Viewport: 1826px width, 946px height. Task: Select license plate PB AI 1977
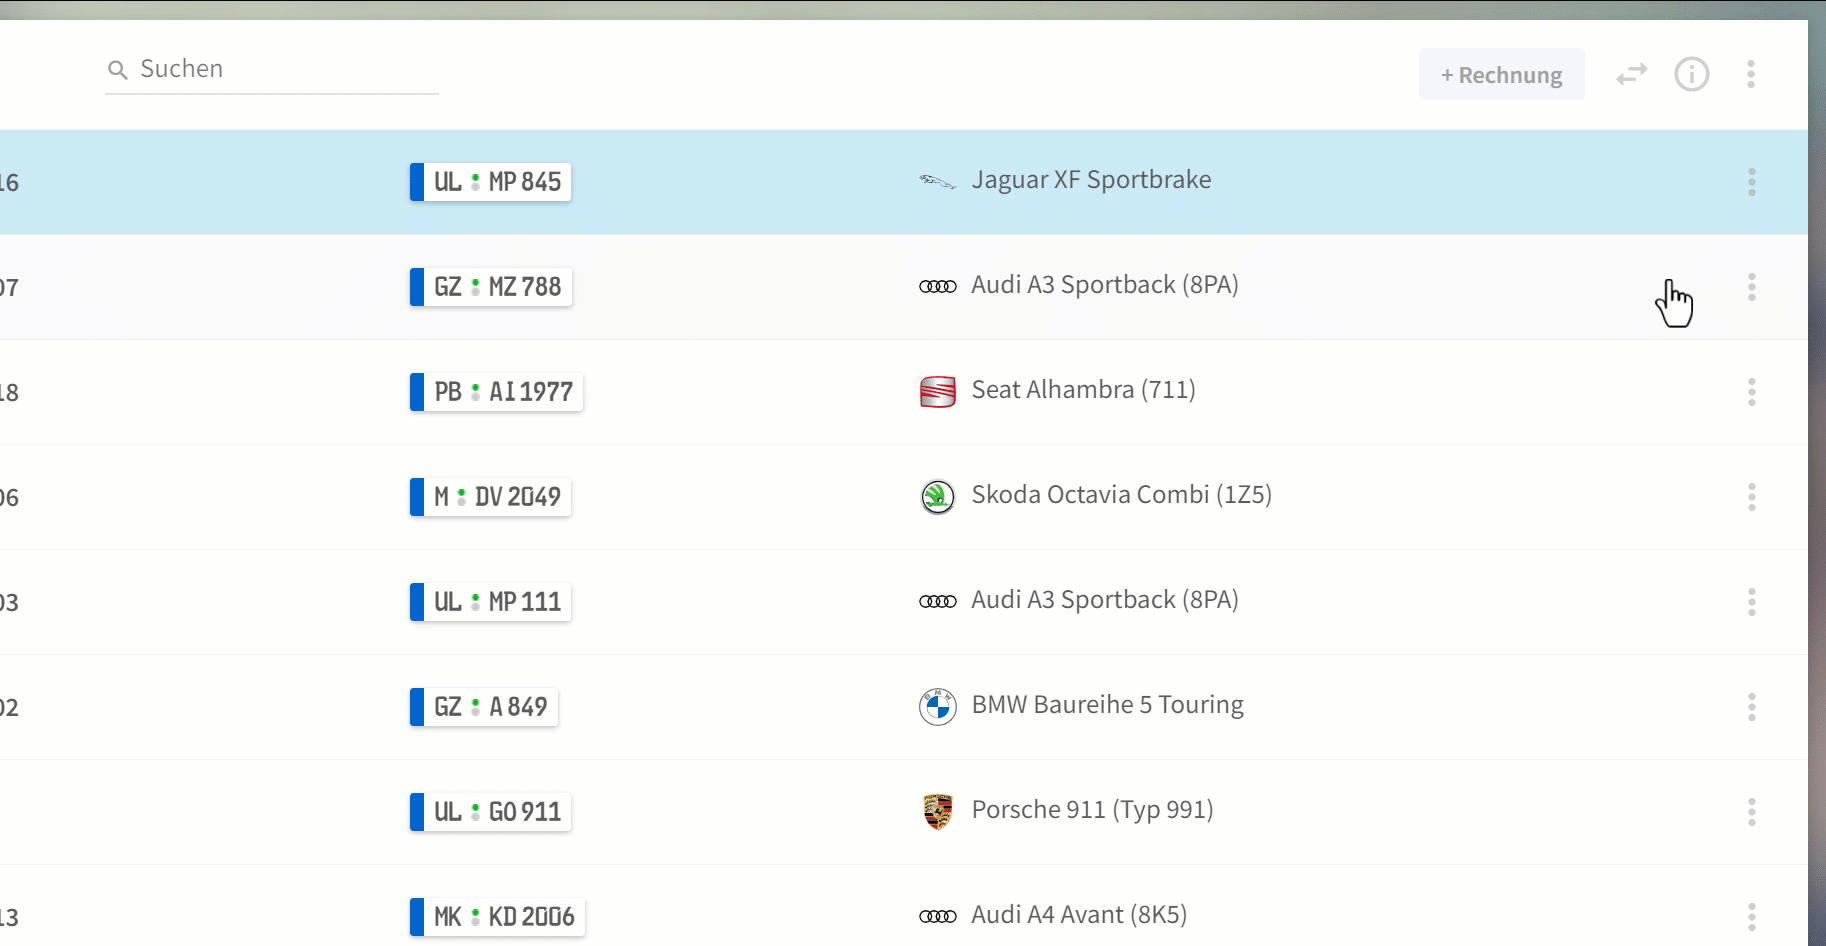496,392
